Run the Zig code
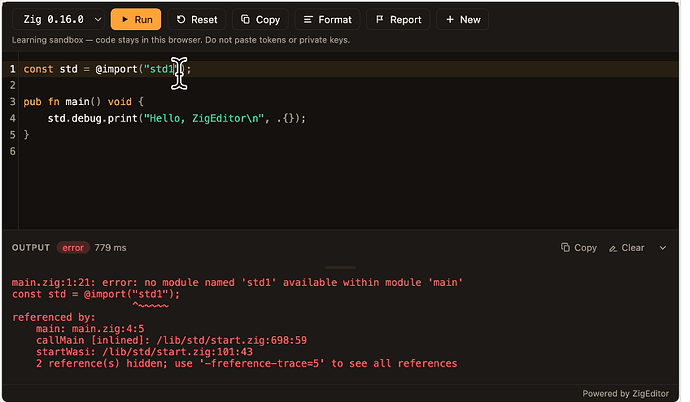This screenshot has width=690, height=402. pyautogui.click(x=136, y=19)
